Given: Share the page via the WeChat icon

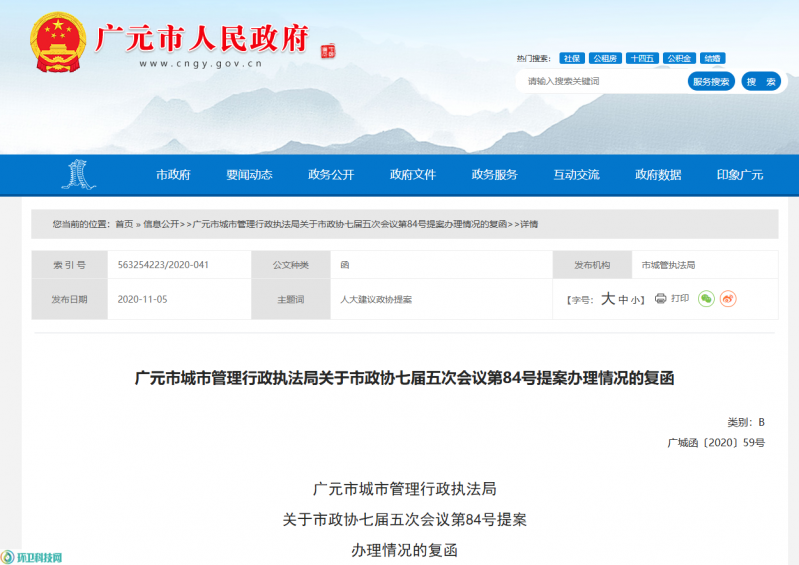Looking at the screenshot, I should [x=706, y=298].
